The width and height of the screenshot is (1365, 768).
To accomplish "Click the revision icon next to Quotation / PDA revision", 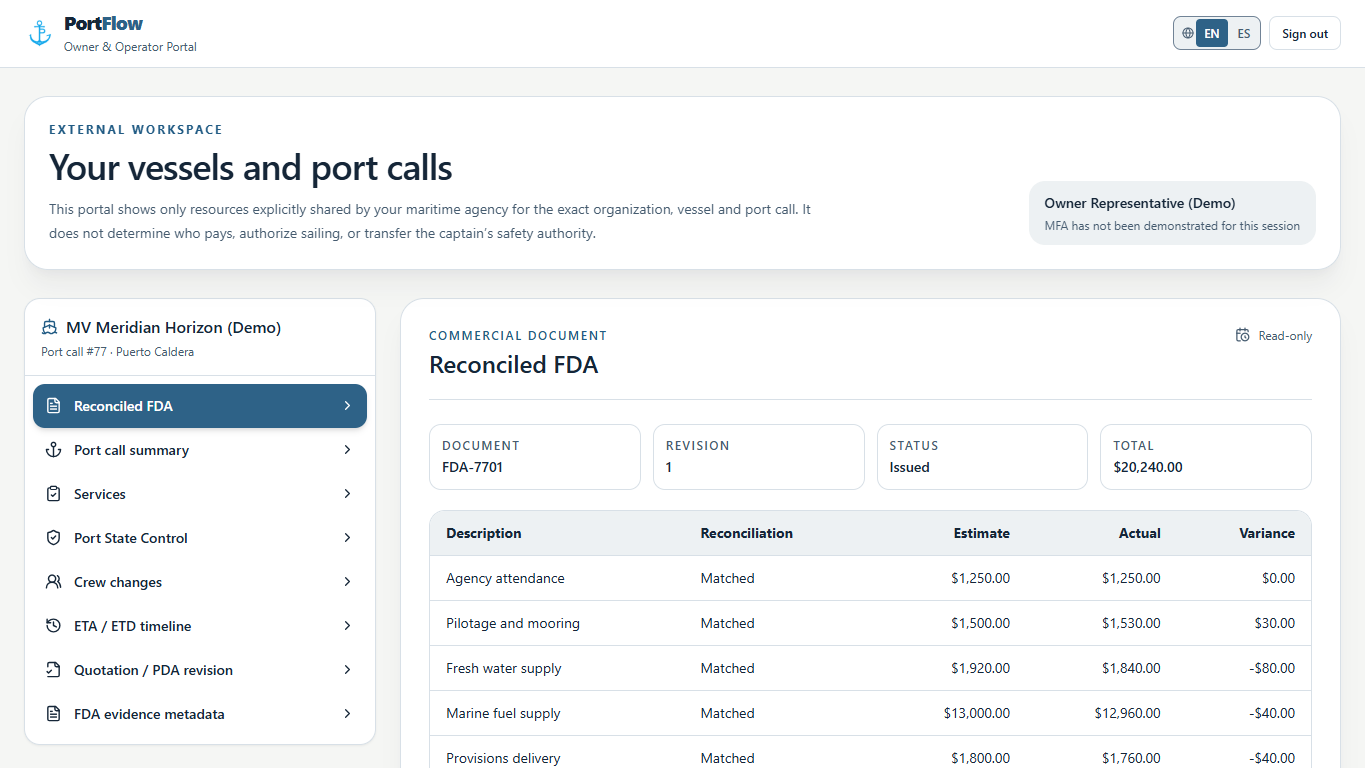I will point(54,670).
